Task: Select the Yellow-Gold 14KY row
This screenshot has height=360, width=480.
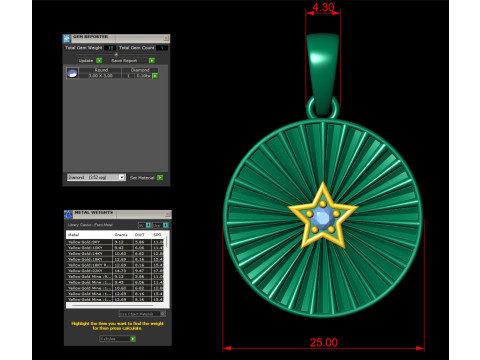Action: coord(115,254)
